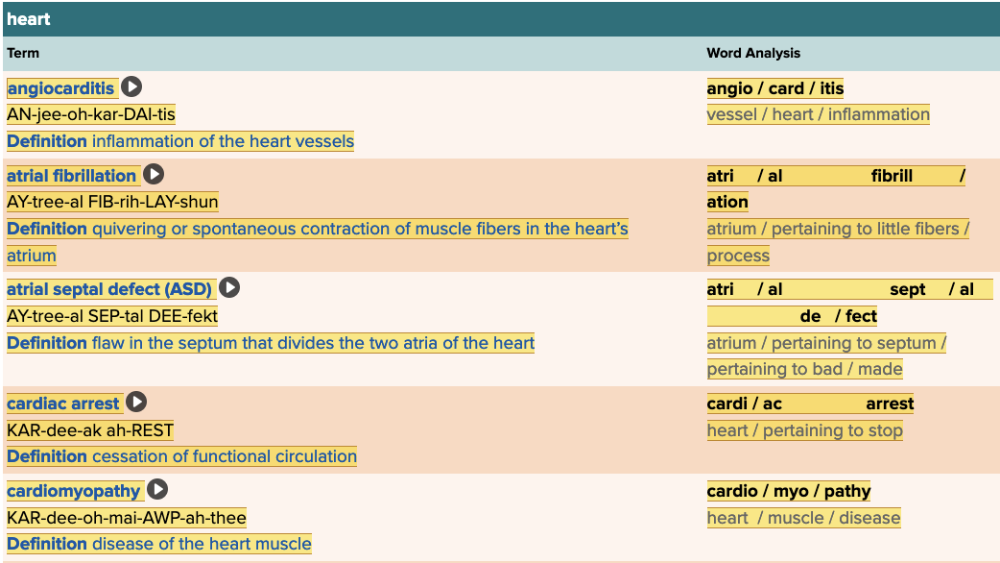
Task: Click the 'AN-jee-oh-kar-DAI-tis' pronunciation text
Action: point(91,115)
